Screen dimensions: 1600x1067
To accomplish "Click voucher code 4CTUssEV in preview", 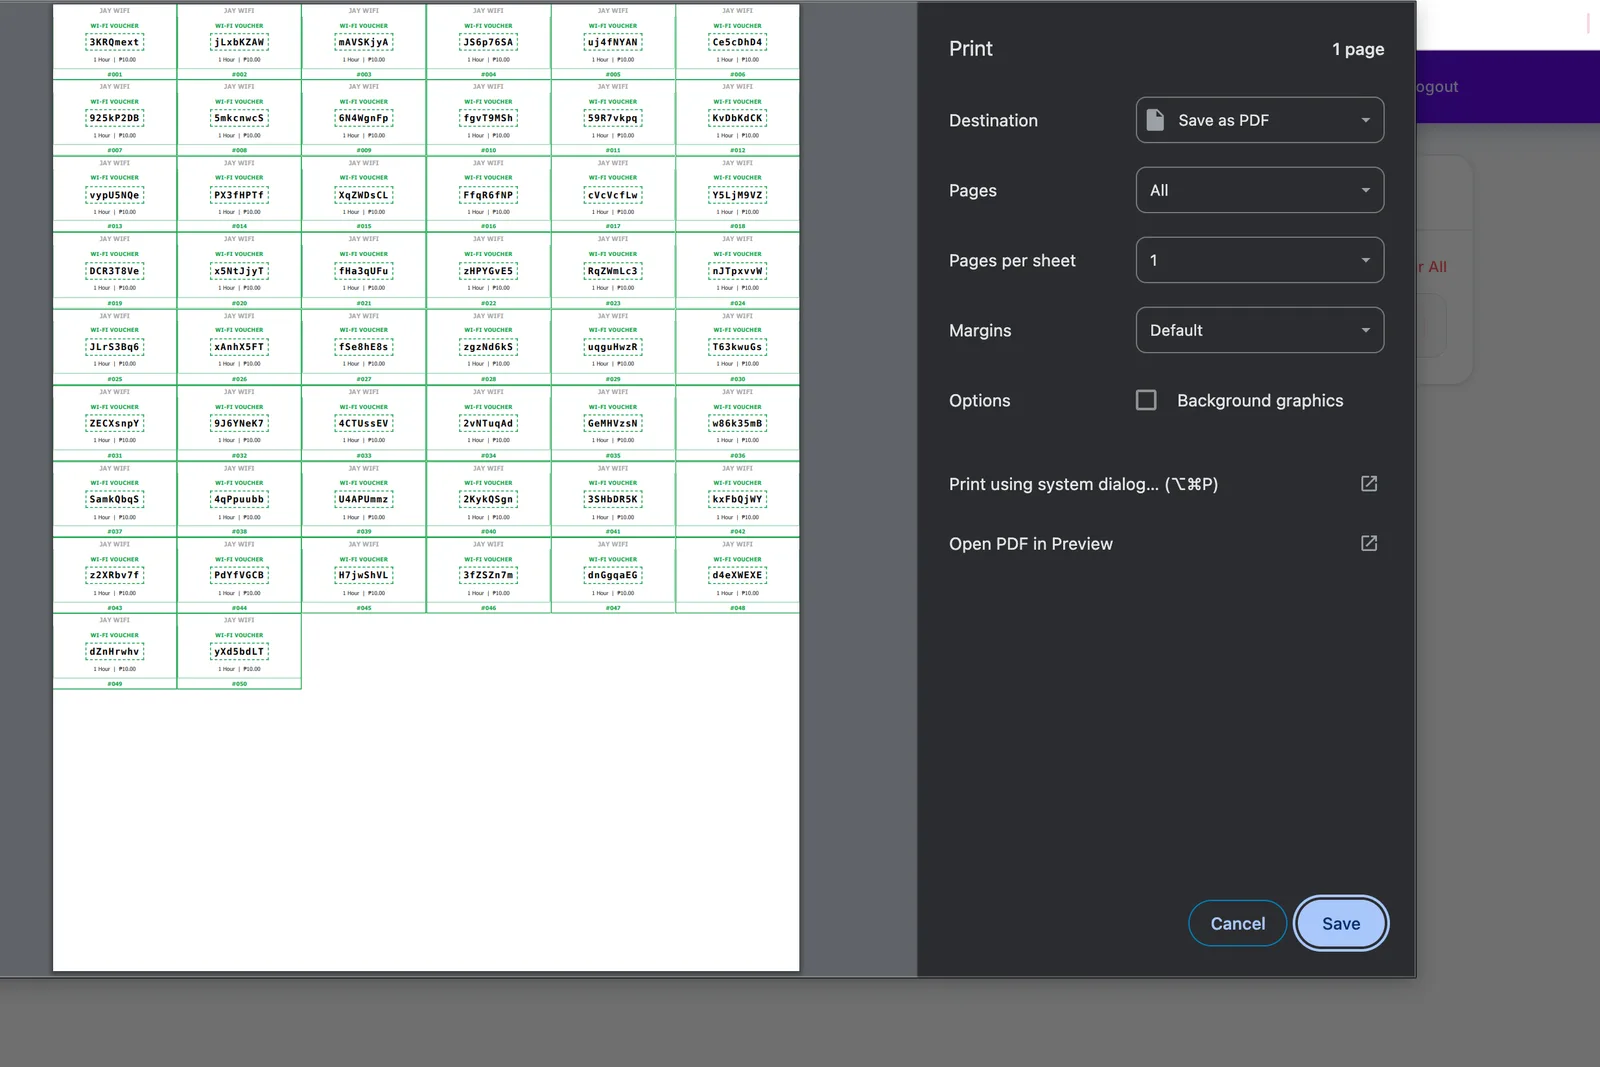I will pos(364,423).
